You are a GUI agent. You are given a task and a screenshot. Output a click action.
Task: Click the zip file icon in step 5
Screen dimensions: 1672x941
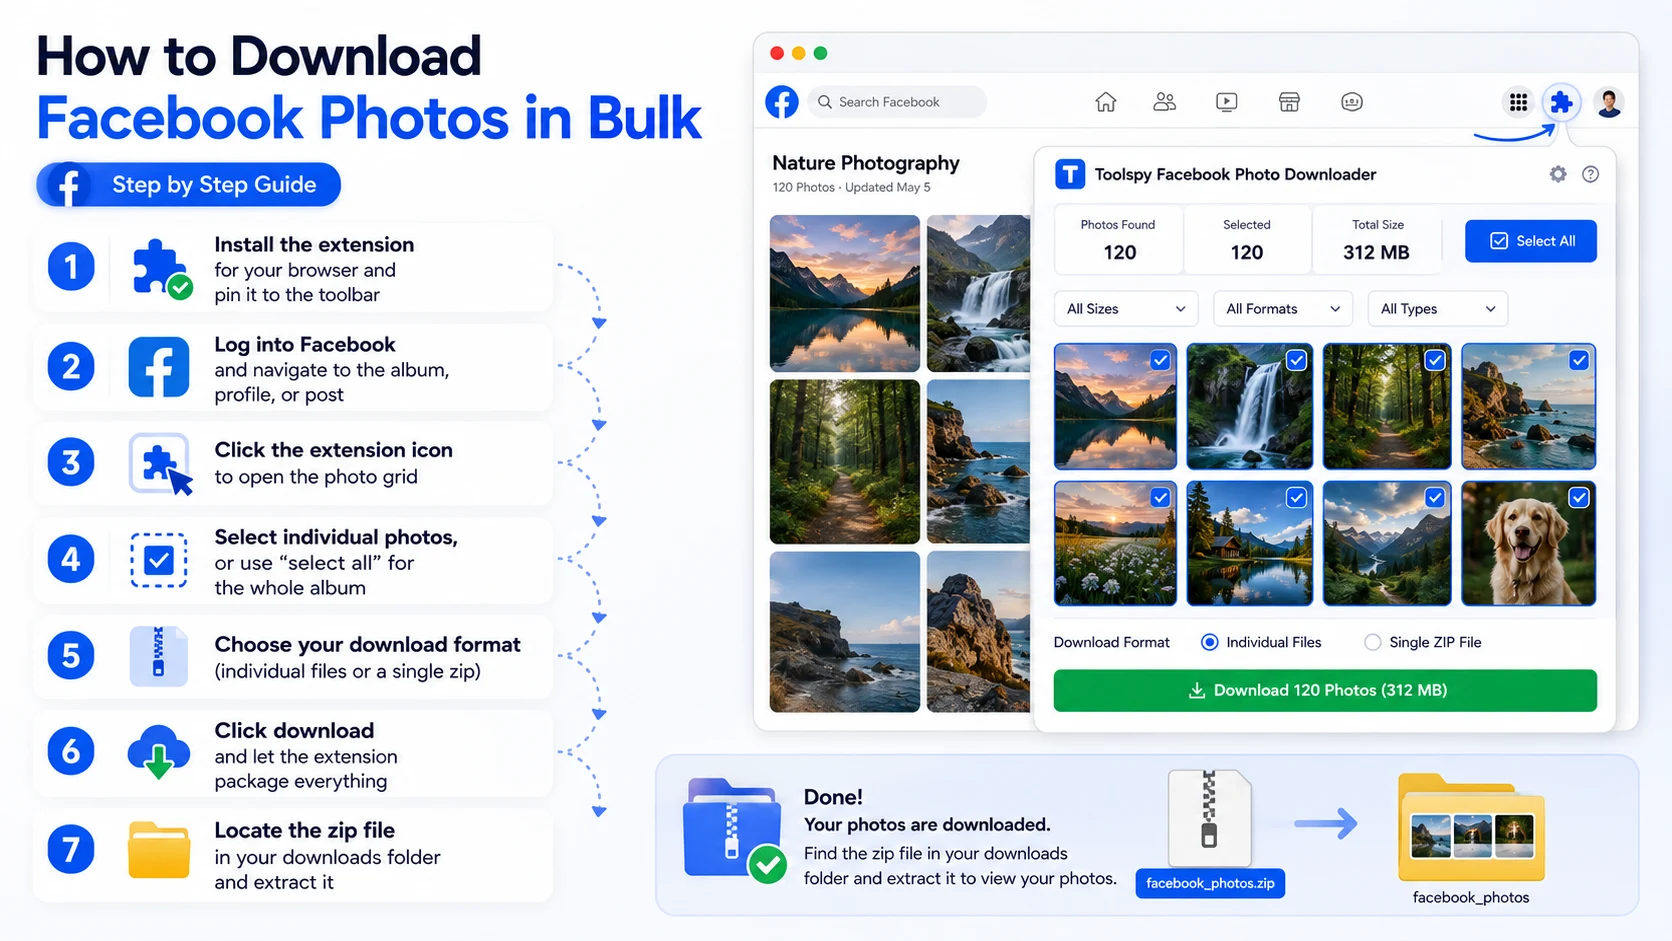click(x=158, y=656)
